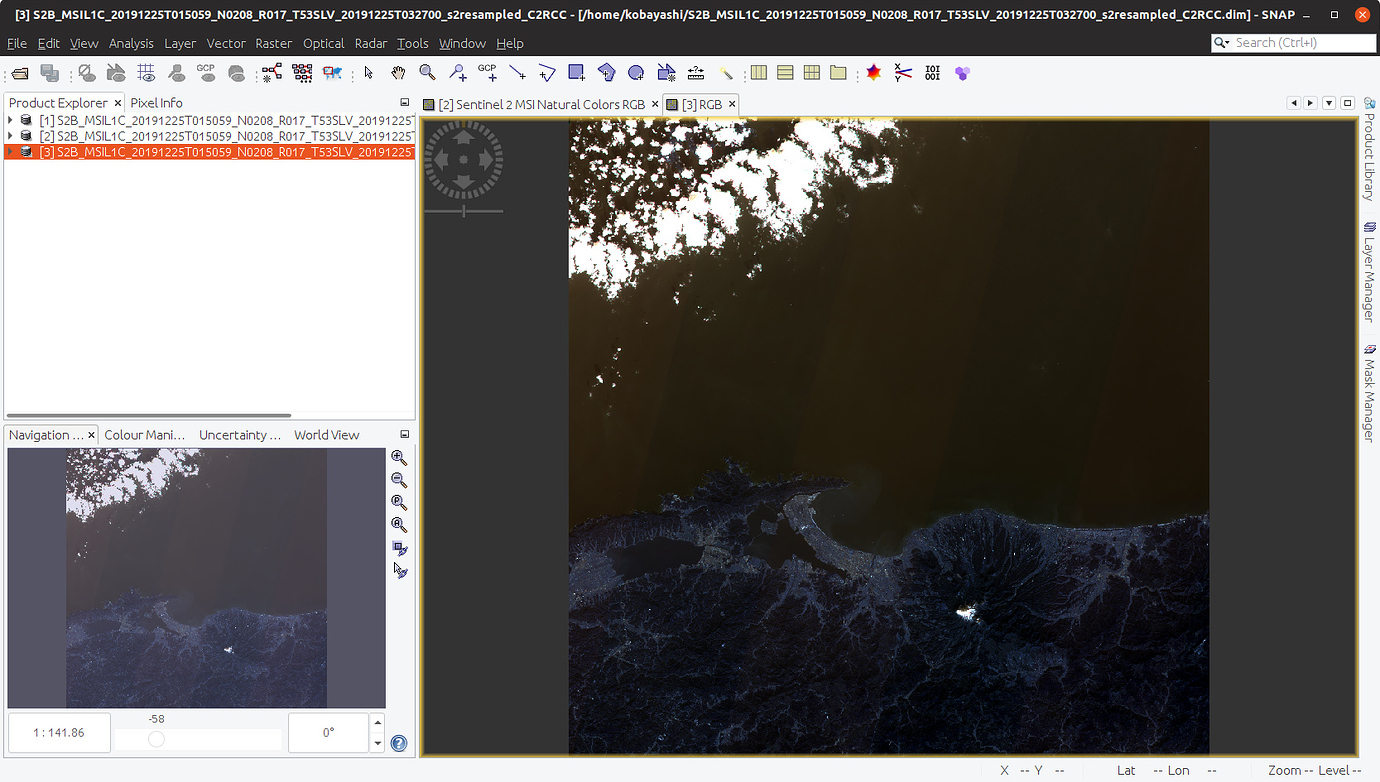Click Zoom Out icon in Navigation panel
The image size is (1380, 782).
pyautogui.click(x=399, y=480)
